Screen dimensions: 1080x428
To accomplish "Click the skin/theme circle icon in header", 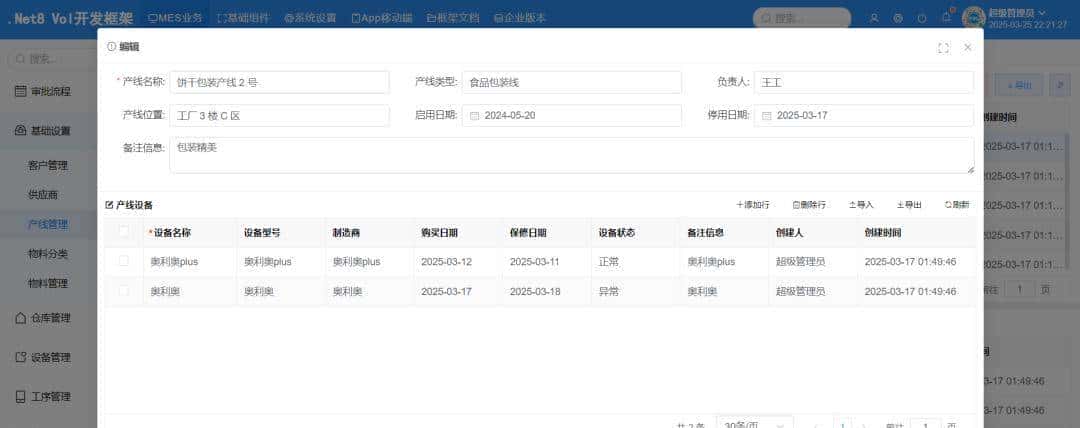I will tap(898, 19).
